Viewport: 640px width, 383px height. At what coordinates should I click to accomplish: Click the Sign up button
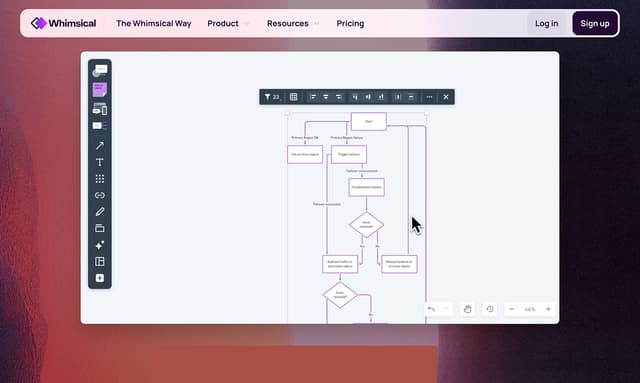[595, 23]
